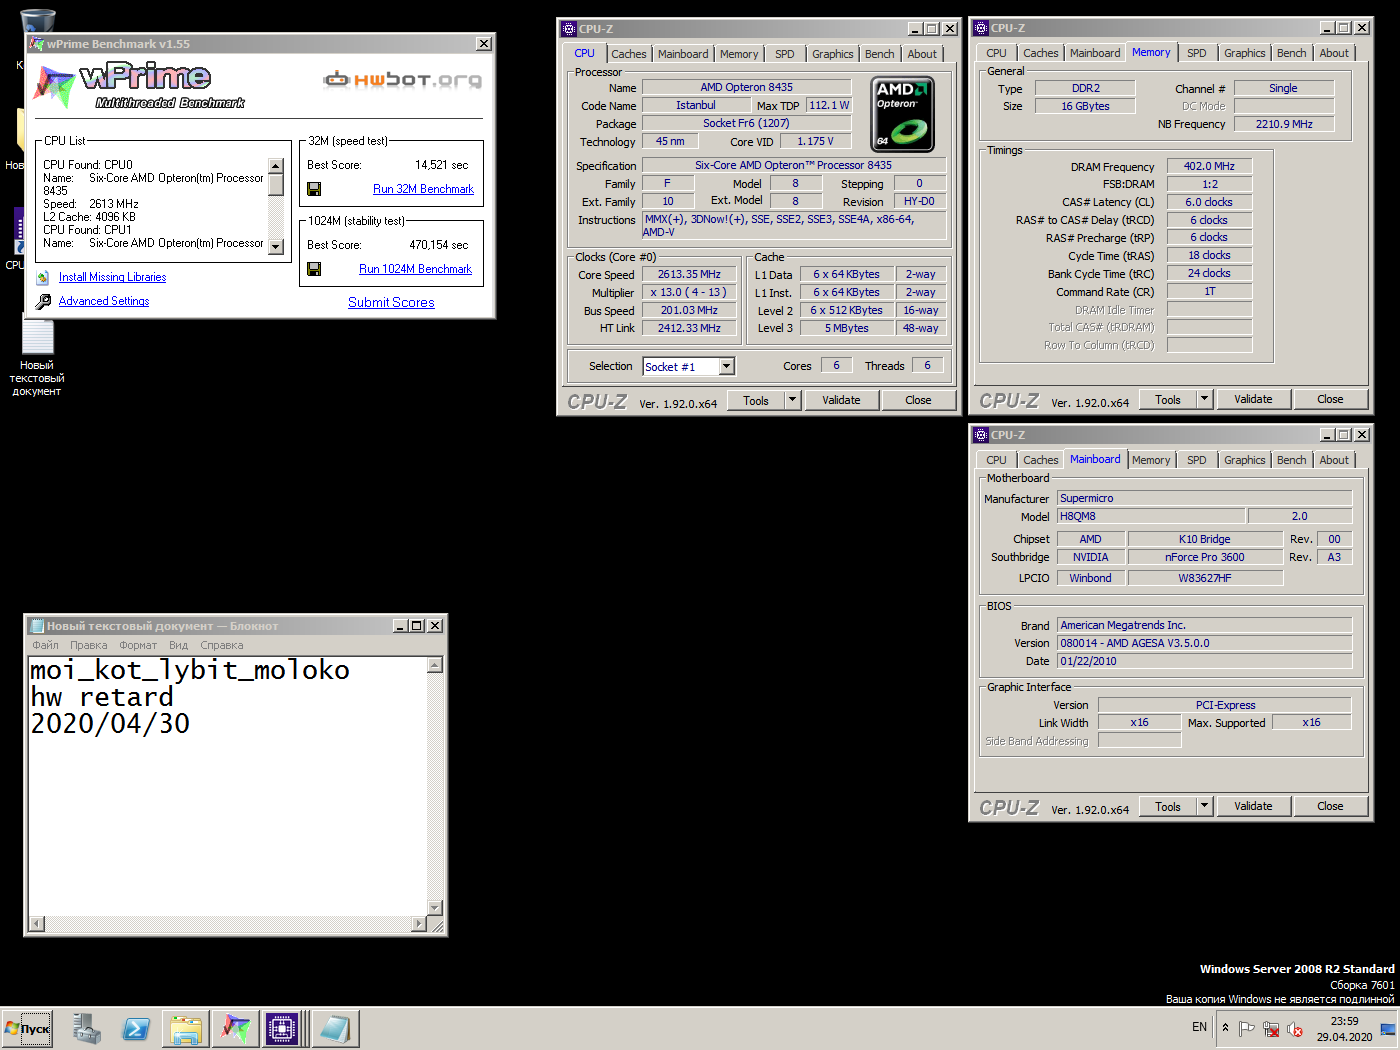Click Submit Scores link
Viewport: 1400px width, 1050px height.
391,302
